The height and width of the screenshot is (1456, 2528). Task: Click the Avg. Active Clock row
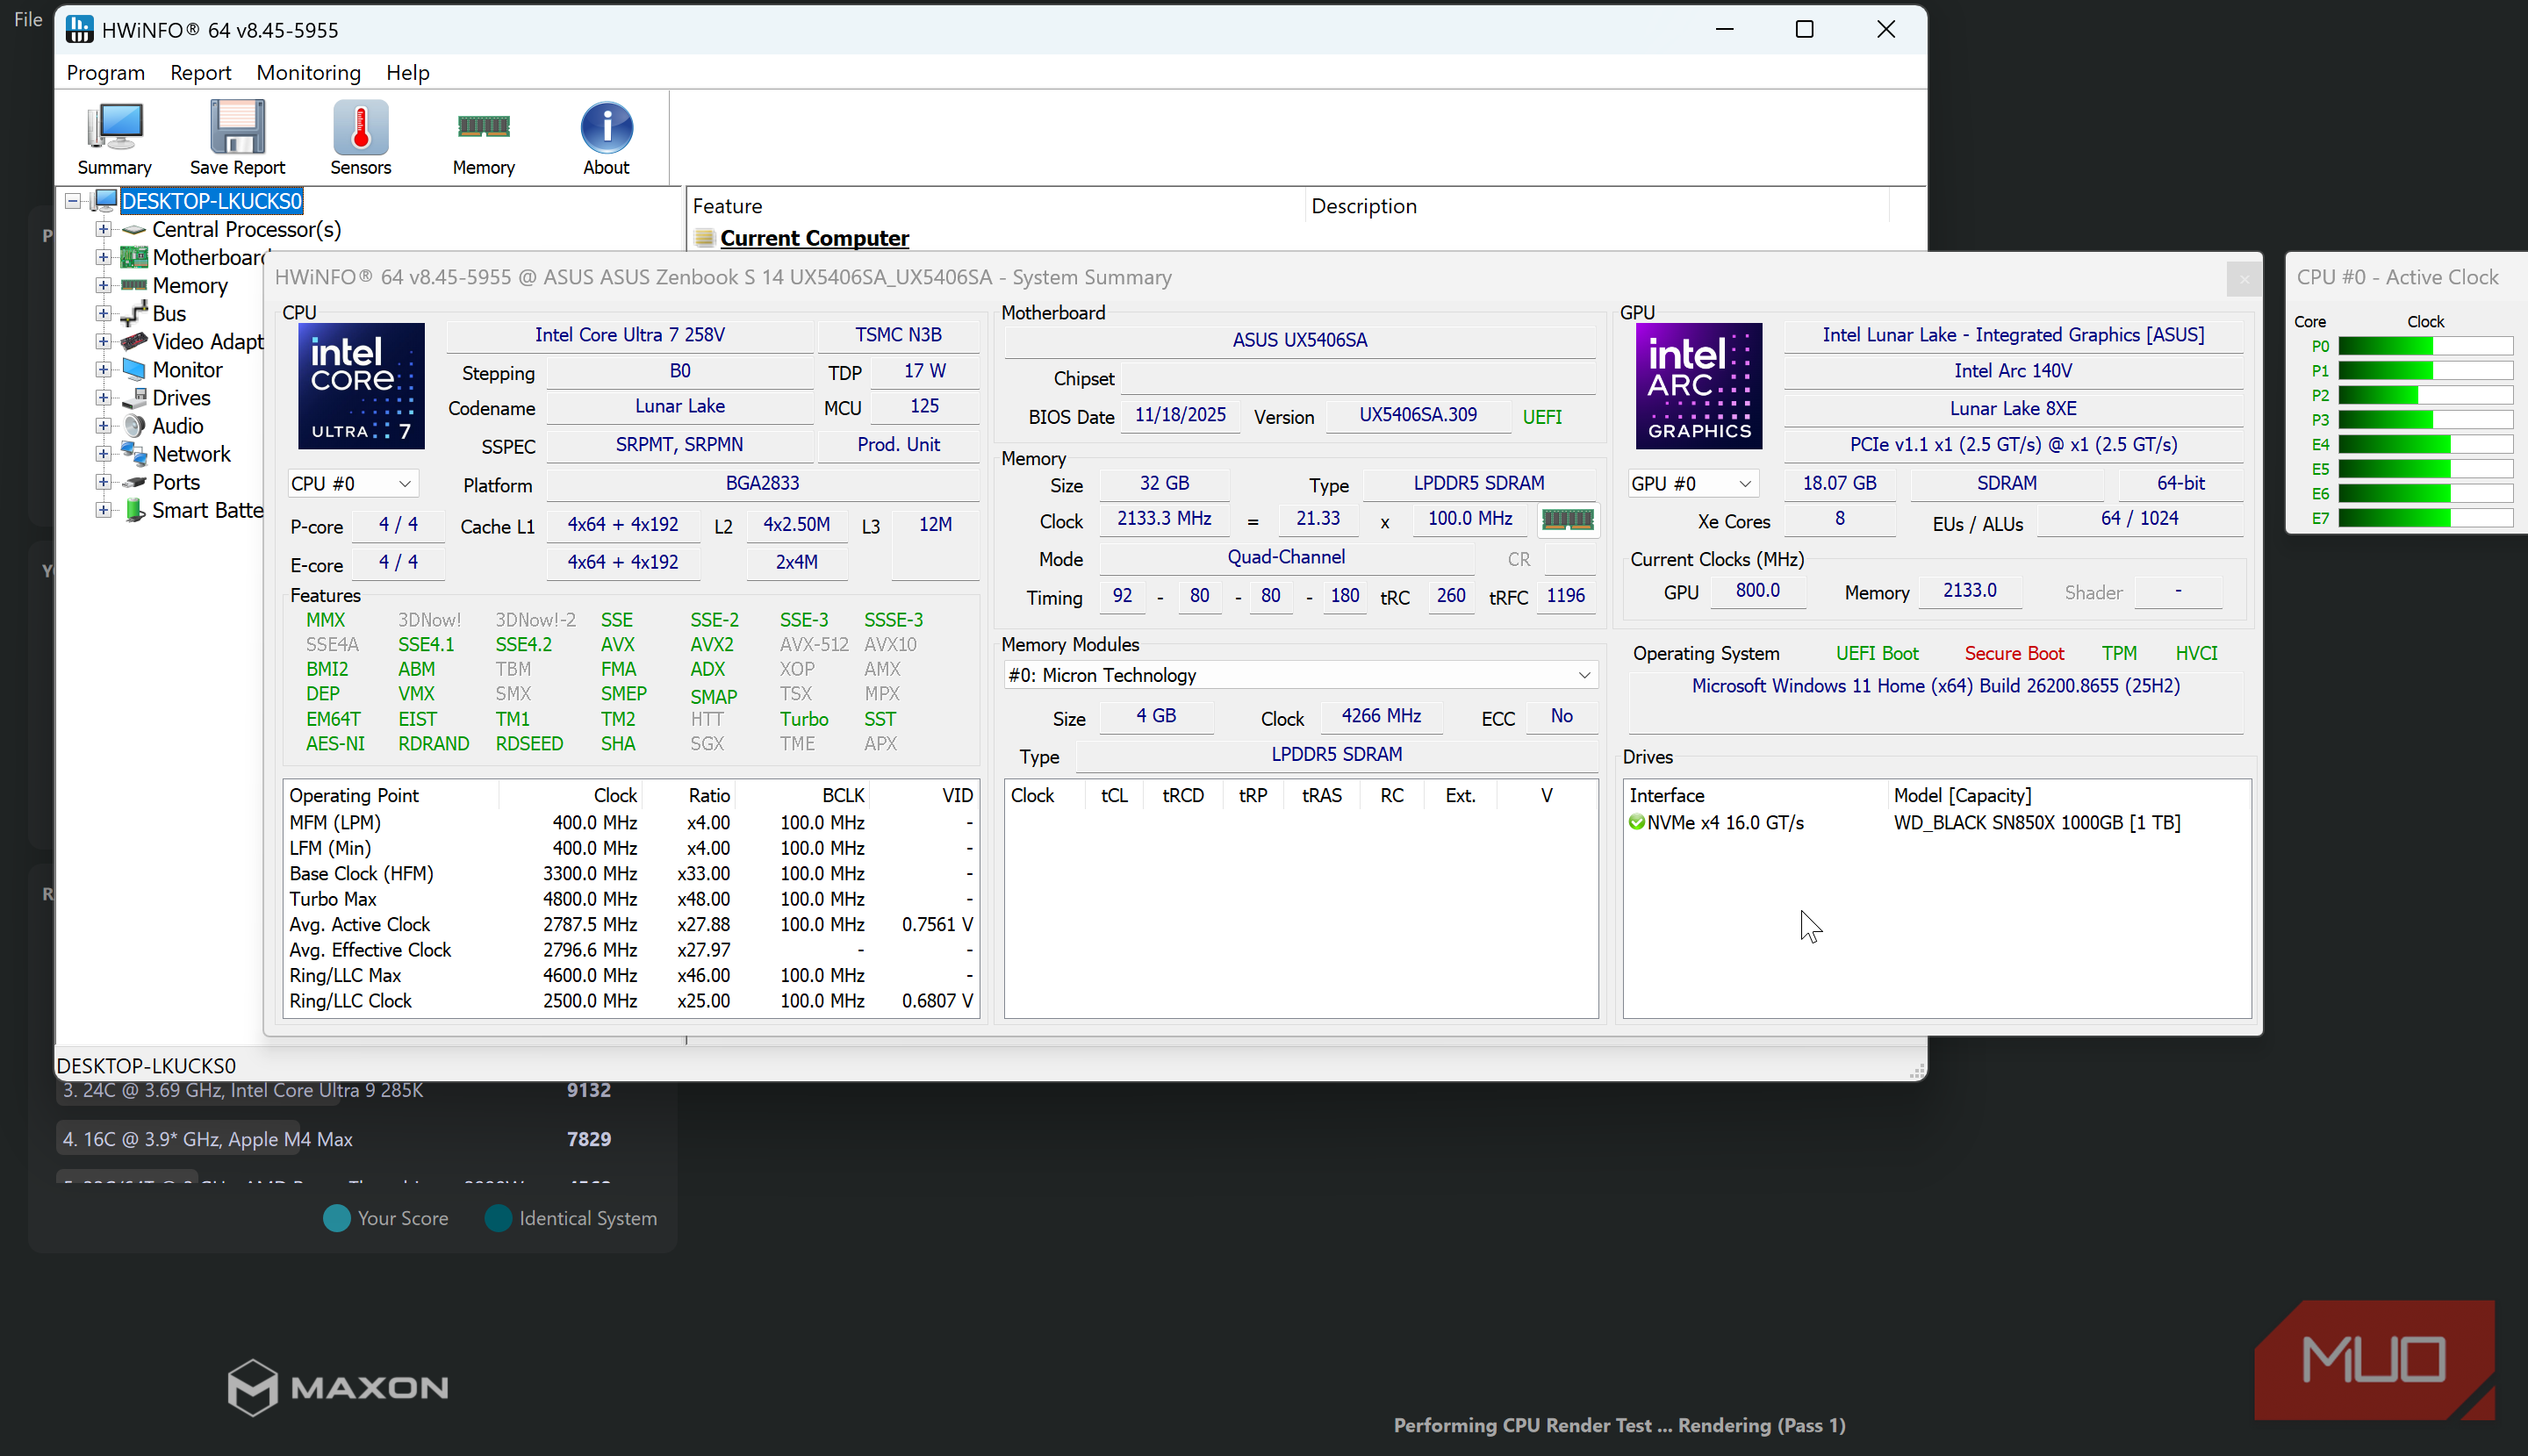[631, 924]
